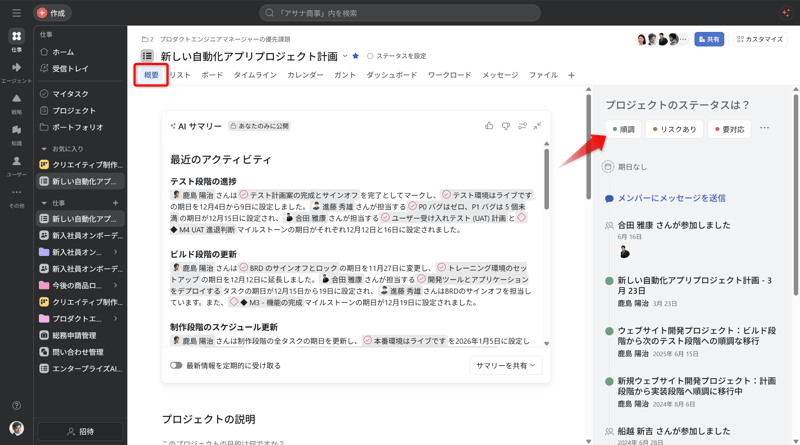Click the カスタマイズ button

[760, 39]
